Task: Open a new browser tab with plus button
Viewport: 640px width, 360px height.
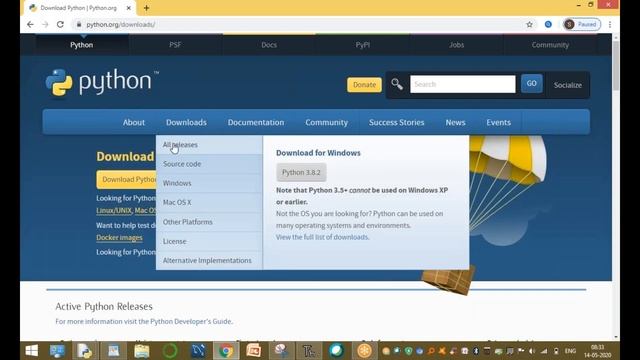Action: [146, 8]
